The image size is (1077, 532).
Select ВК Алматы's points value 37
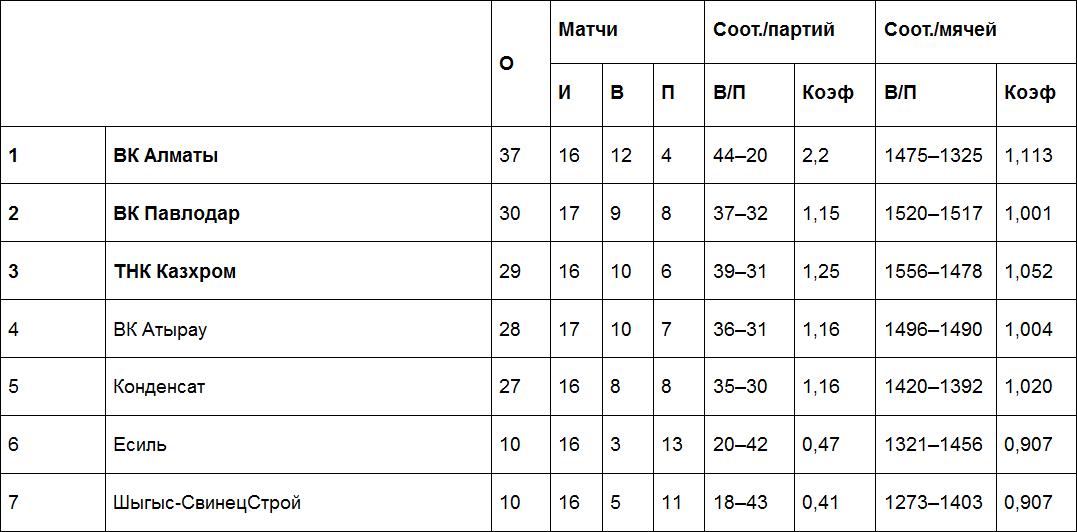coord(510,156)
